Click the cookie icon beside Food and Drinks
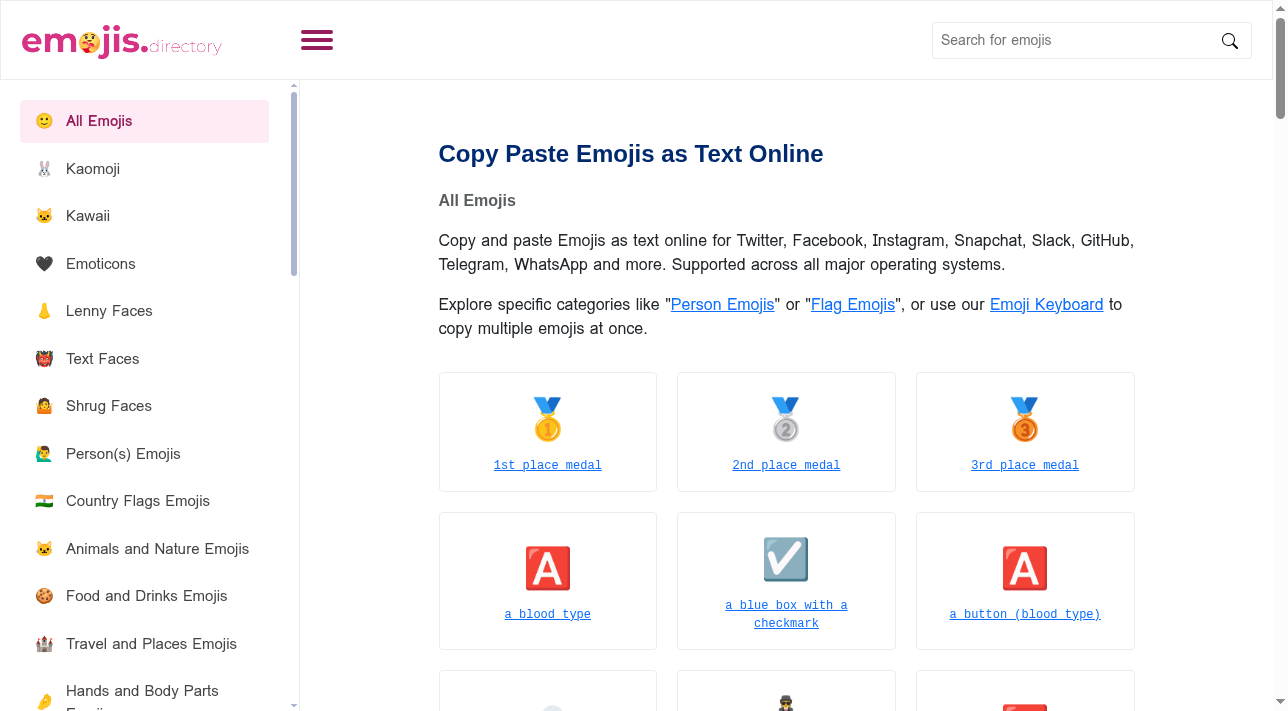Image resolution: width=1288 pixels, height=711 pixels. [44, 596]
